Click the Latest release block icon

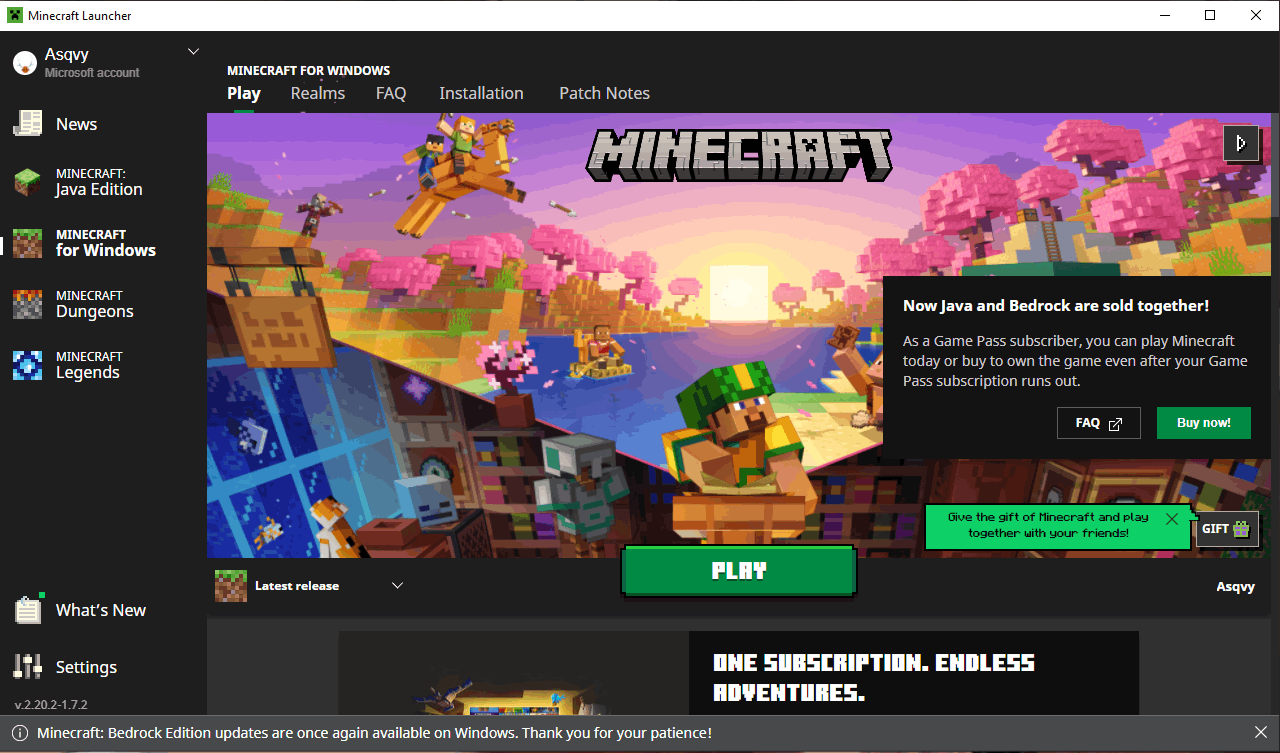tap(231, 586)
